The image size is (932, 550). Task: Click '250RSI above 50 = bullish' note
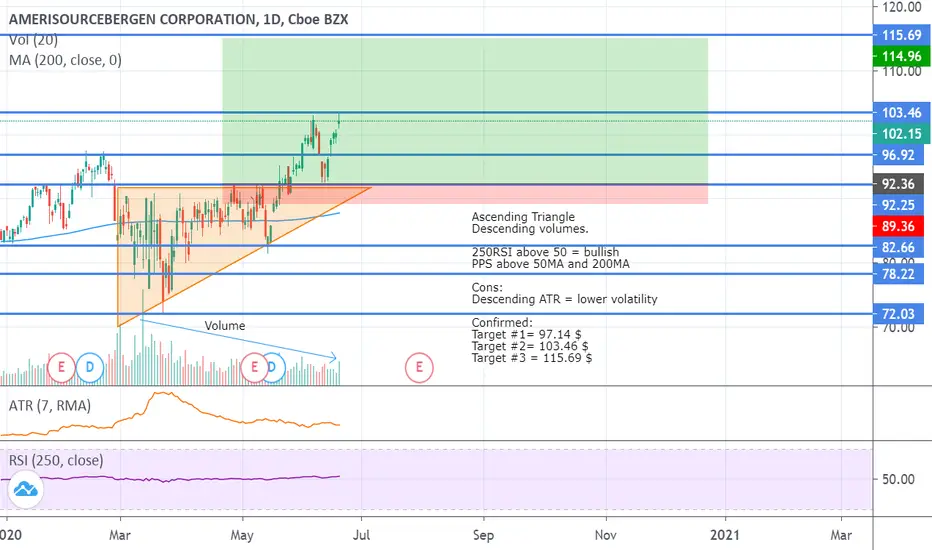545,252
